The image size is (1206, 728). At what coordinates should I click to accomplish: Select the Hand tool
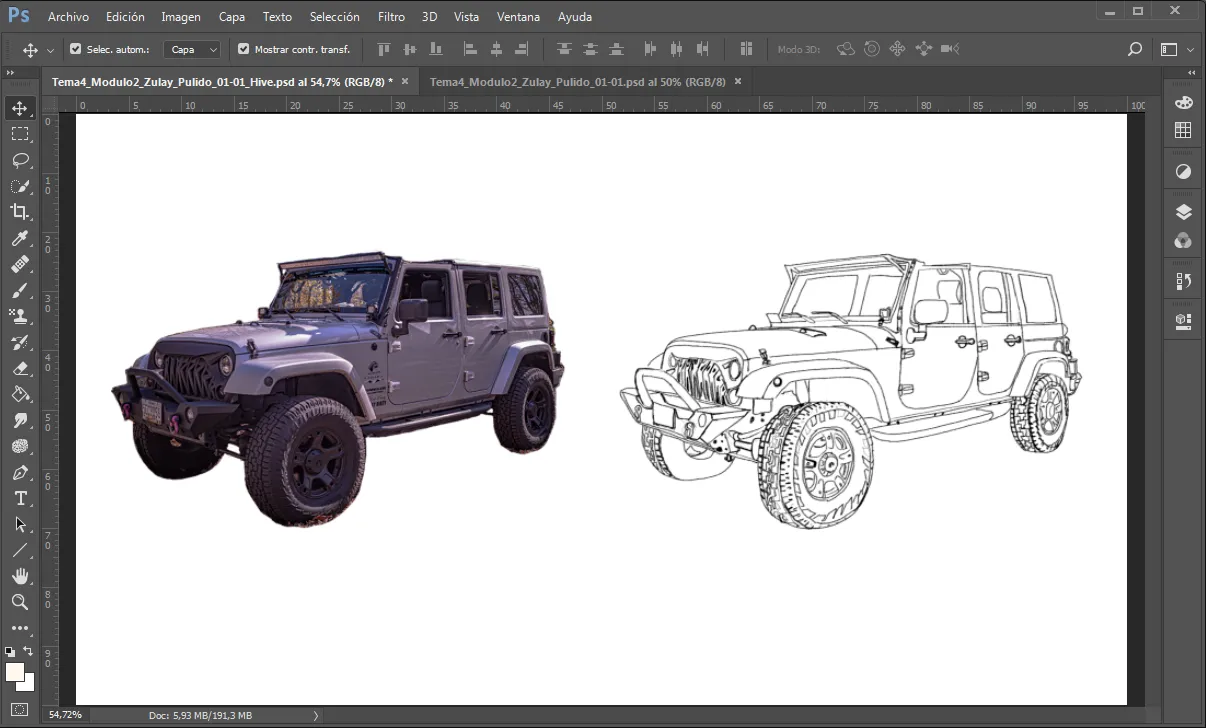tap(20, 576)
